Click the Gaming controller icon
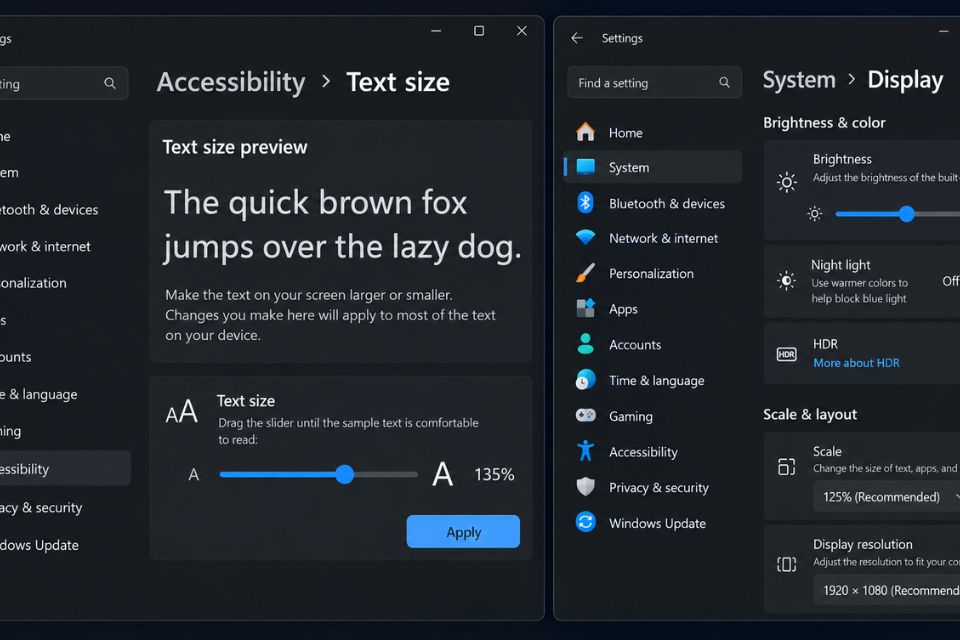960x640 pixels. pos(585,415)
